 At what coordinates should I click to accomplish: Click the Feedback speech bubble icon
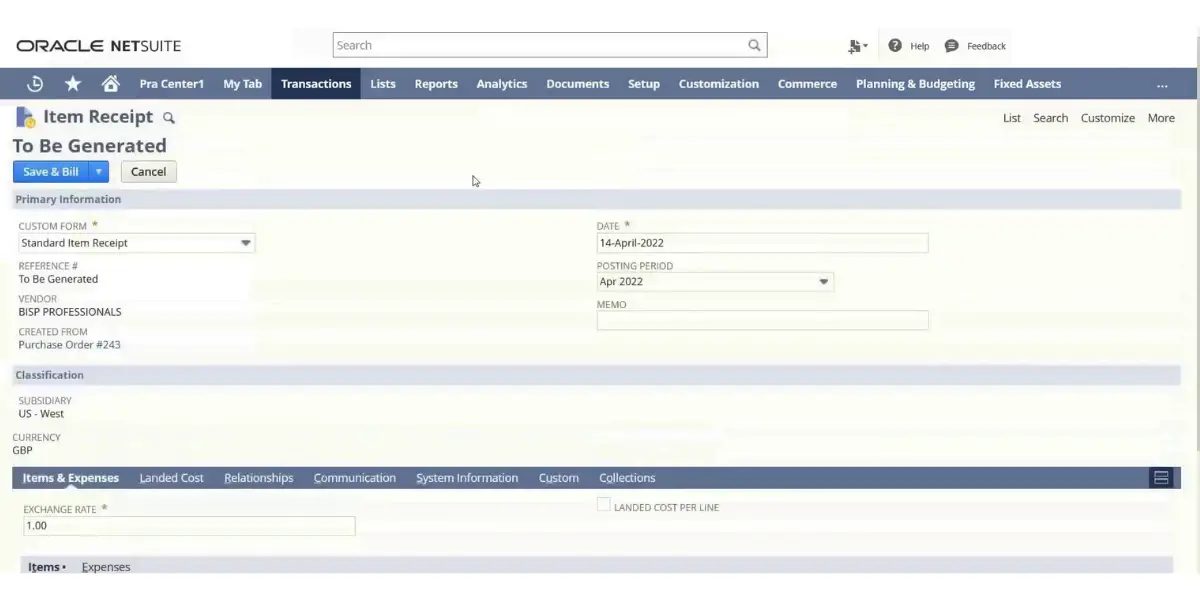pyautogui.click(x=951, y=46)
